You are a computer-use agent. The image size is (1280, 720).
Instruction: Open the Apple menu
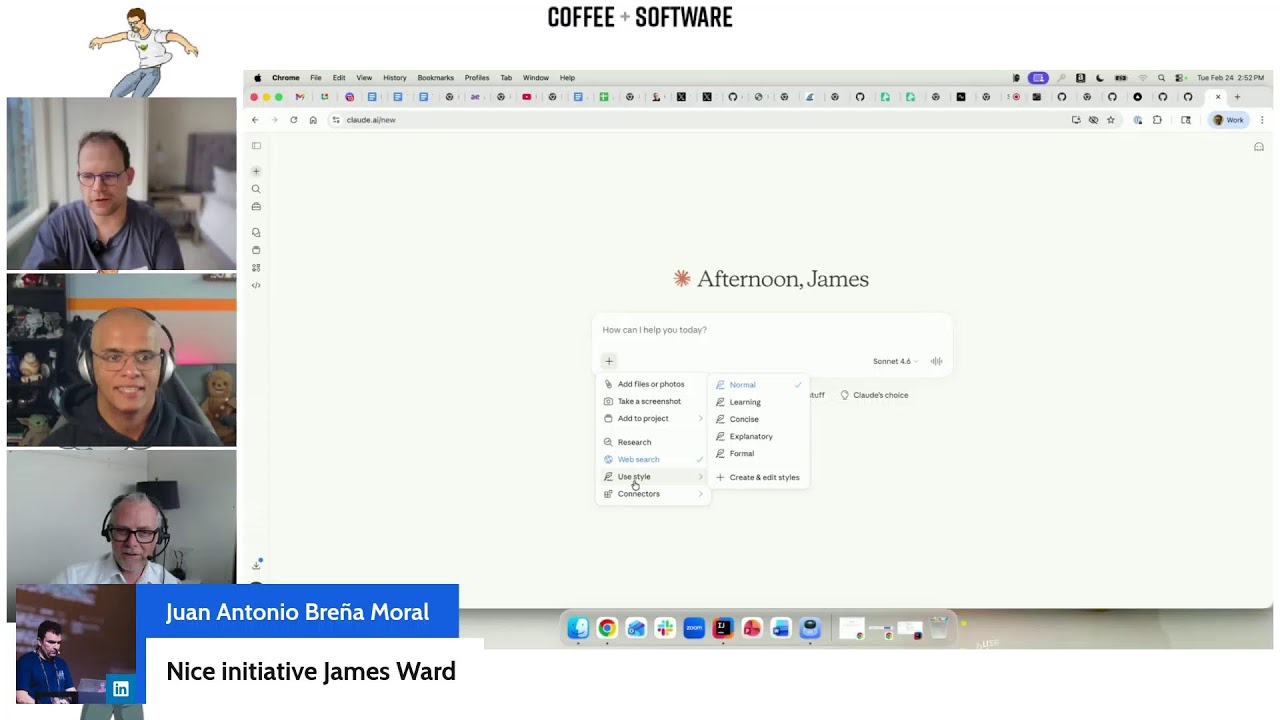coord(257,77)
